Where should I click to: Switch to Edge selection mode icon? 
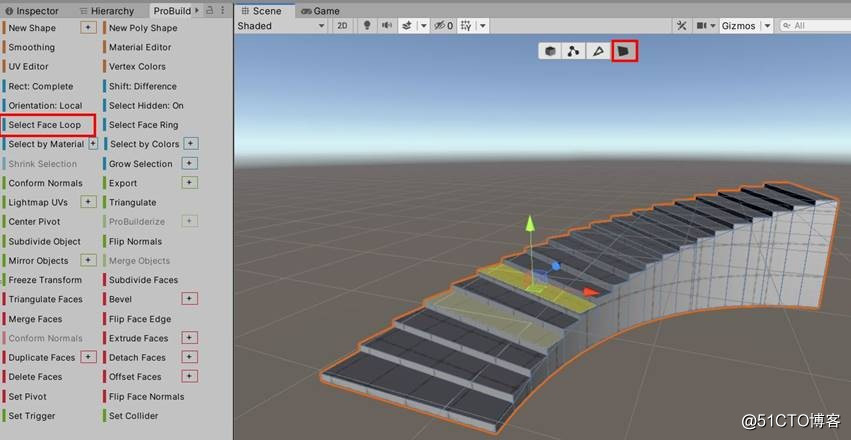[598, 52]
